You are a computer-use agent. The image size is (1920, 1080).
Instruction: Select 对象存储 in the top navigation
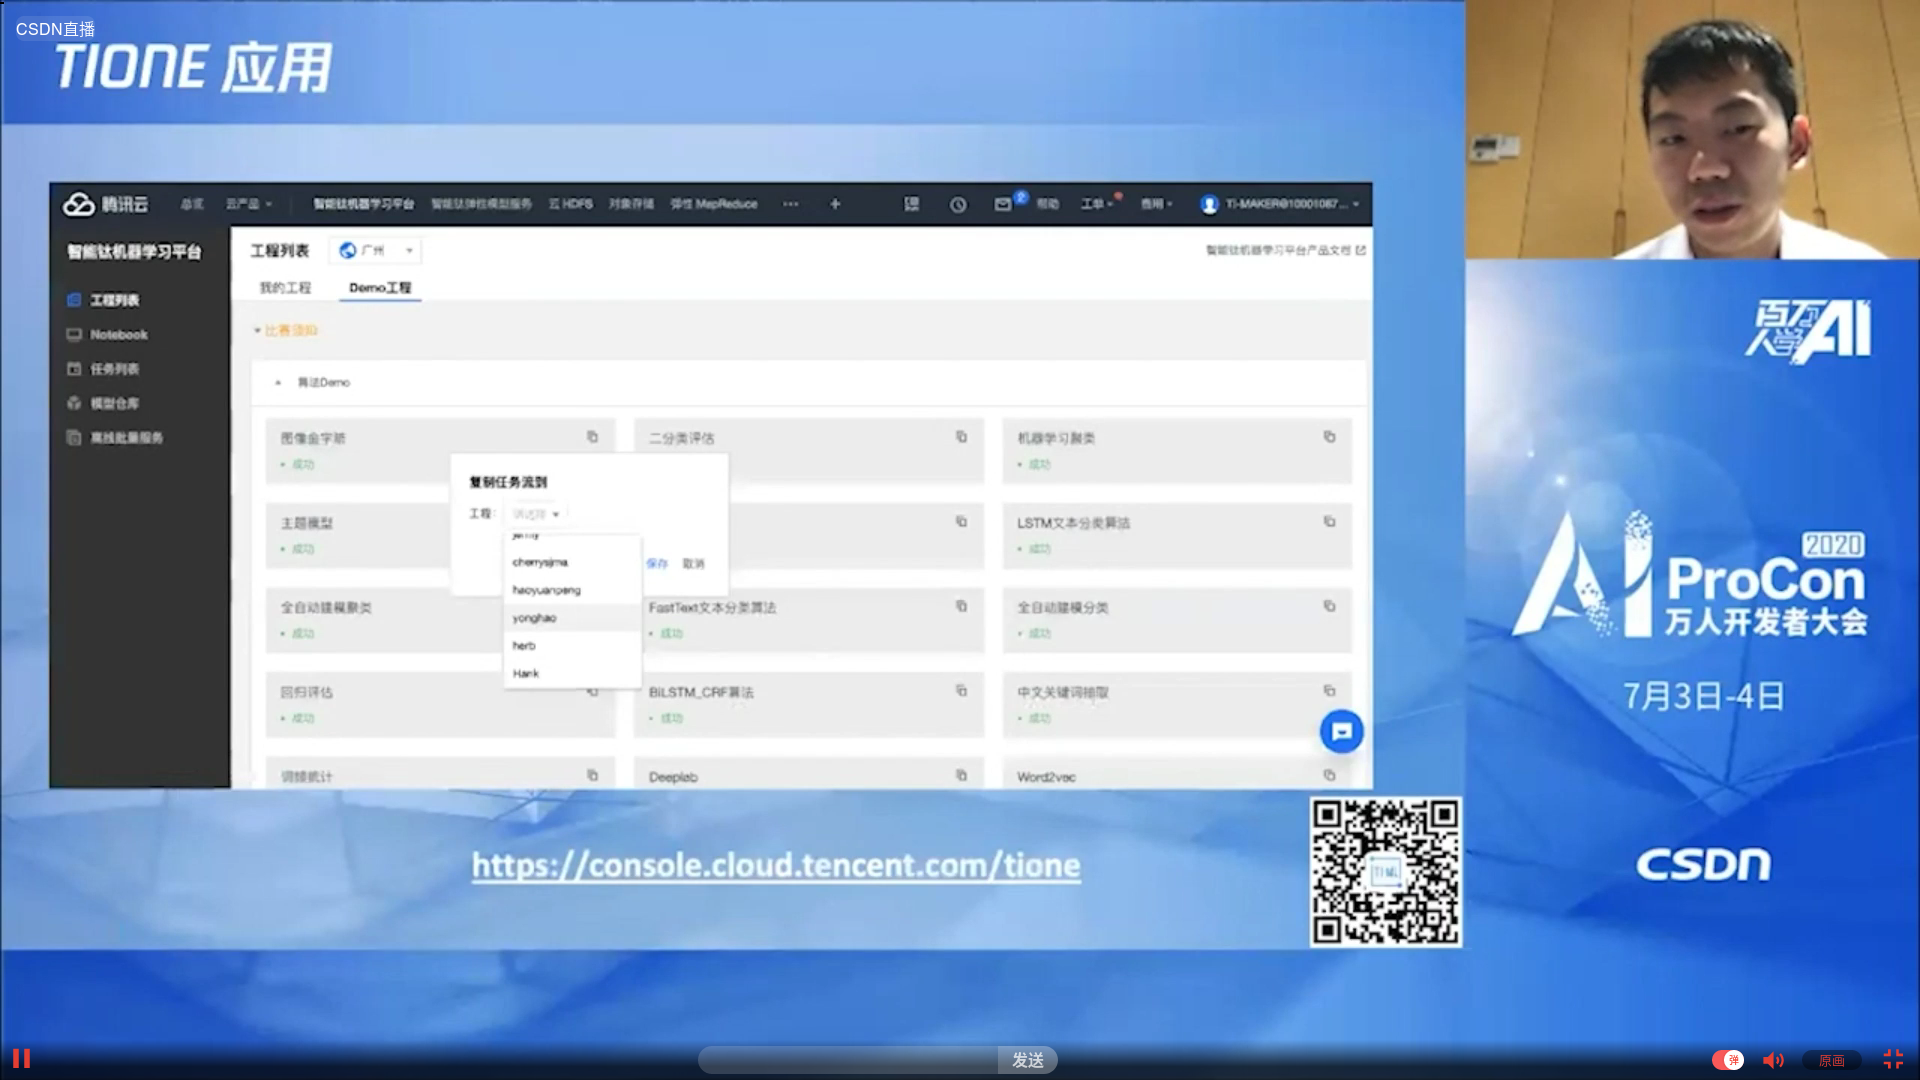pyautogui.click(x=631, y=204)
